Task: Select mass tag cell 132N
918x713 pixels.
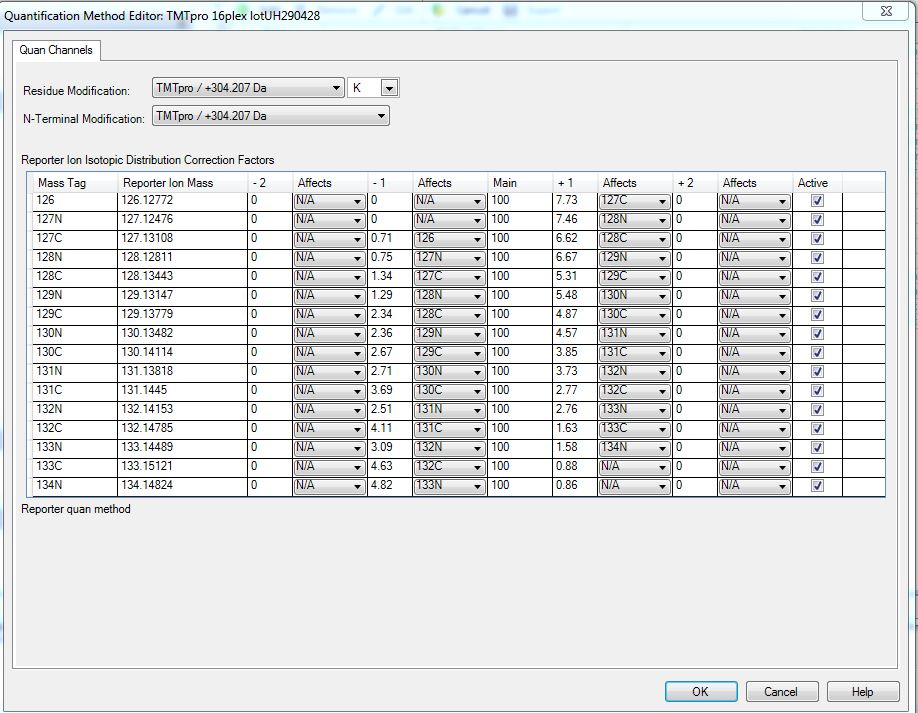Action: tap(75, 409)
